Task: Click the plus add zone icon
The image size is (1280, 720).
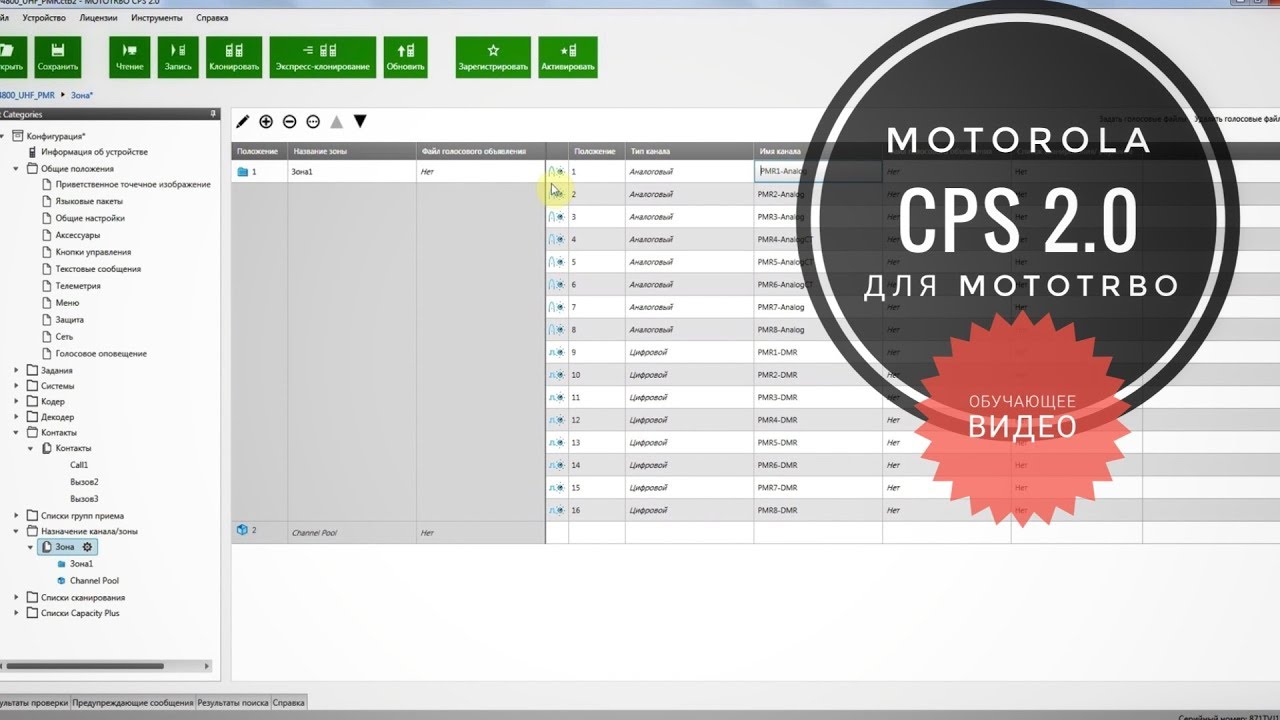Action: coord(266,121)
